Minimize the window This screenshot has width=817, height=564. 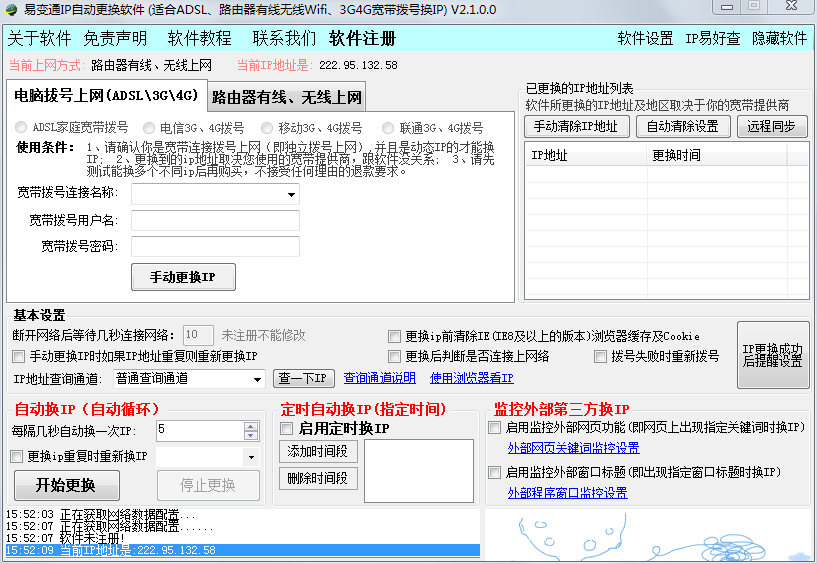tap(727, 7)
